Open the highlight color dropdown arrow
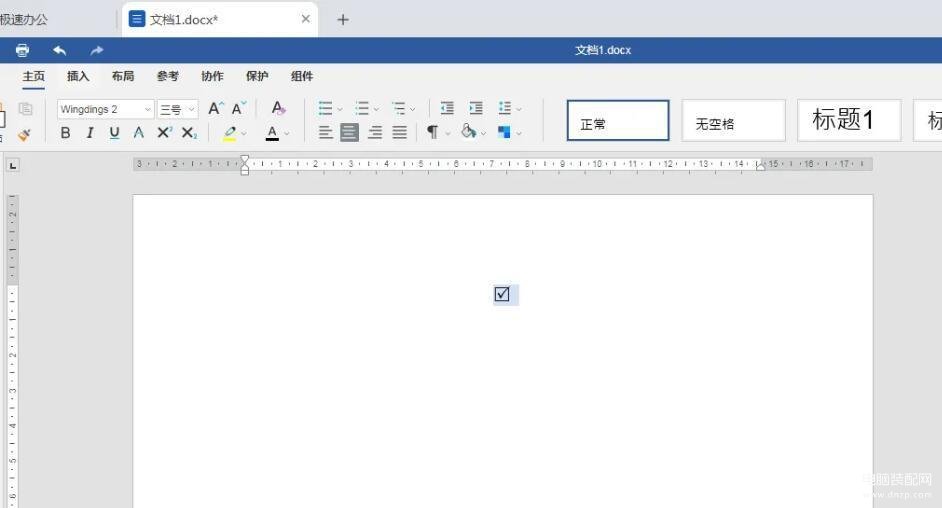 [x=244, y=134]
